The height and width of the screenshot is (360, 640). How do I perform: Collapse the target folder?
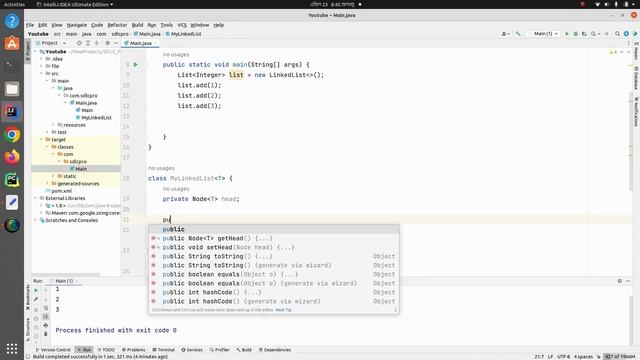coord(41,140)
